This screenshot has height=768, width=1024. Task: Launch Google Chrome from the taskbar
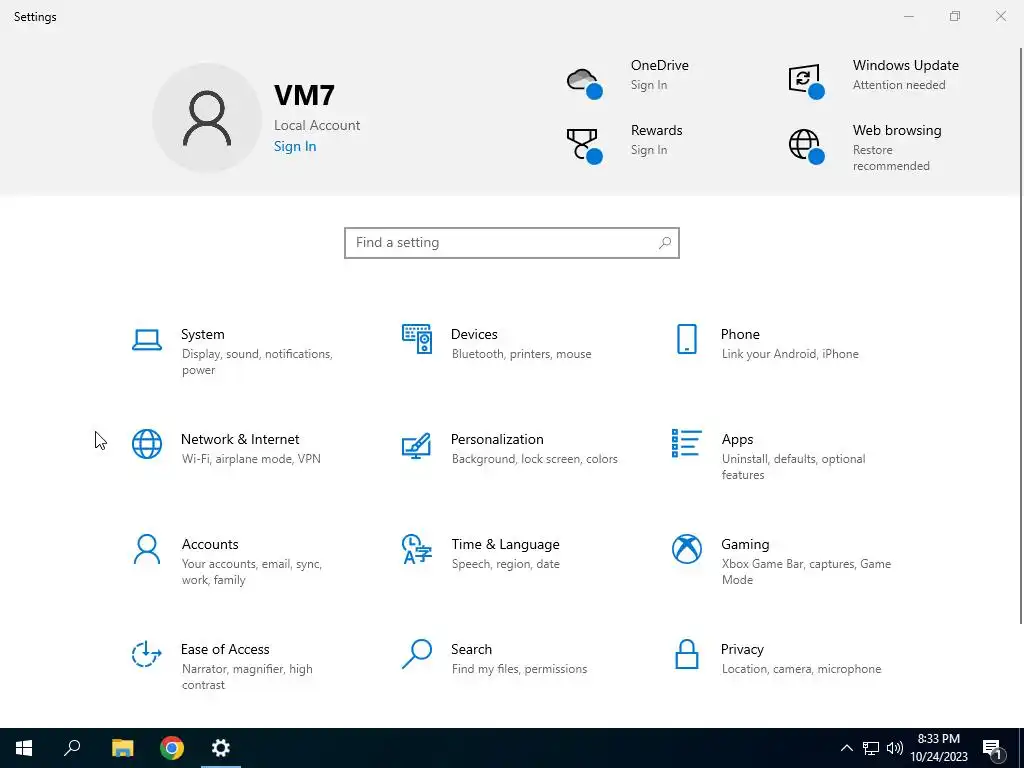coord(172,748)
